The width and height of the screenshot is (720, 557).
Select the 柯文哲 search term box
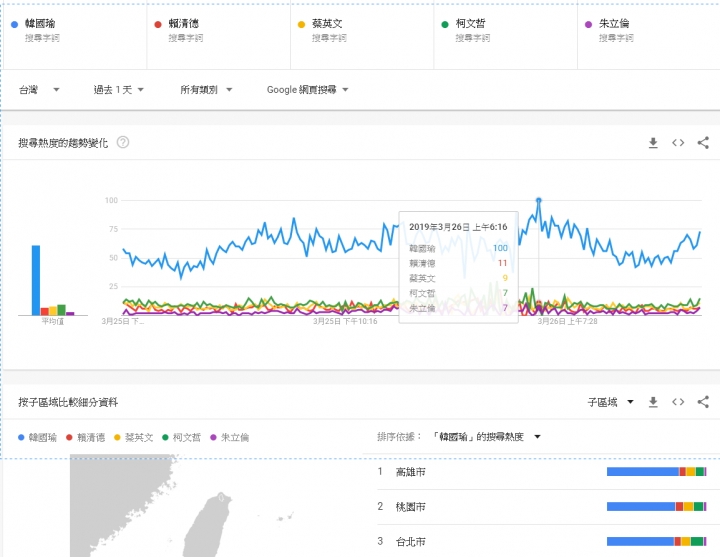click(x=505, y=37)
